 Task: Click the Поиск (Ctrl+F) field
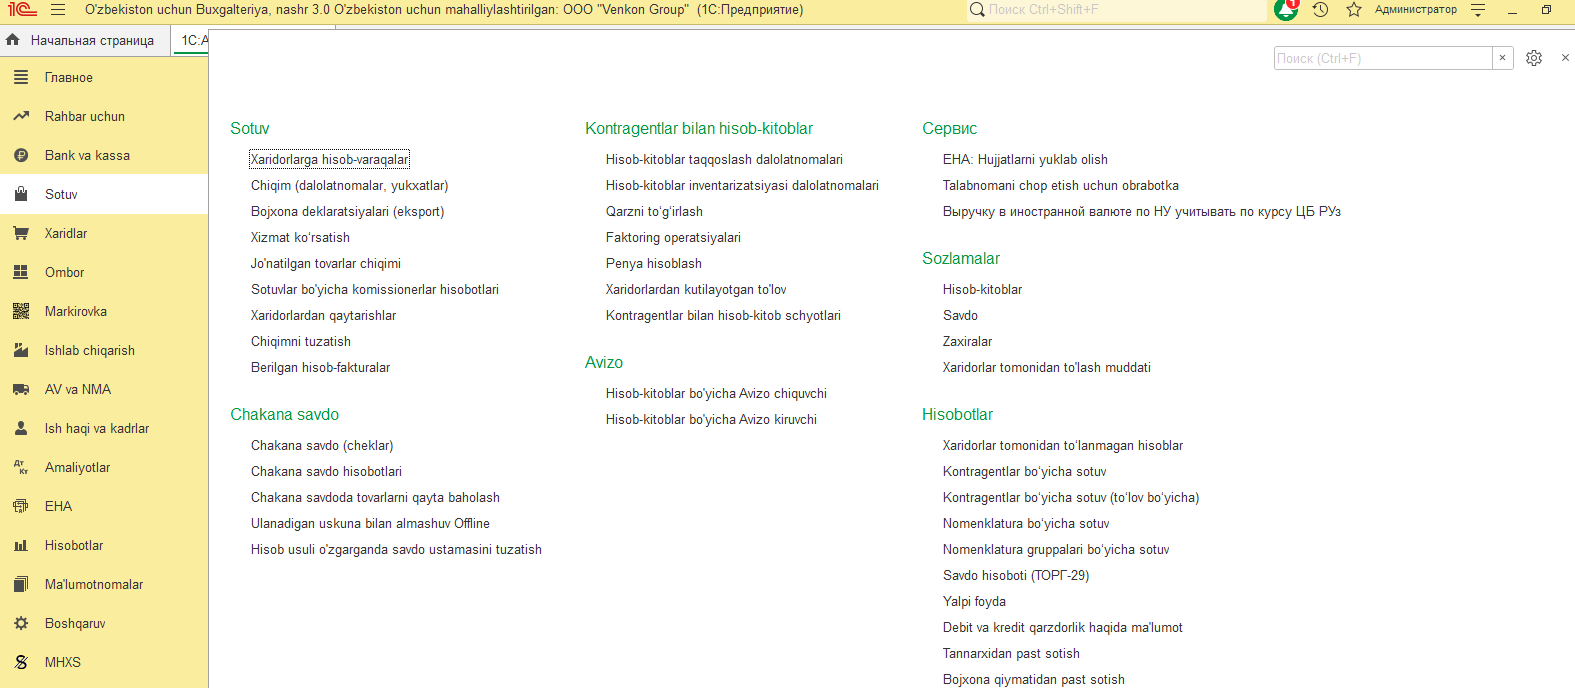click(1383, 58)
